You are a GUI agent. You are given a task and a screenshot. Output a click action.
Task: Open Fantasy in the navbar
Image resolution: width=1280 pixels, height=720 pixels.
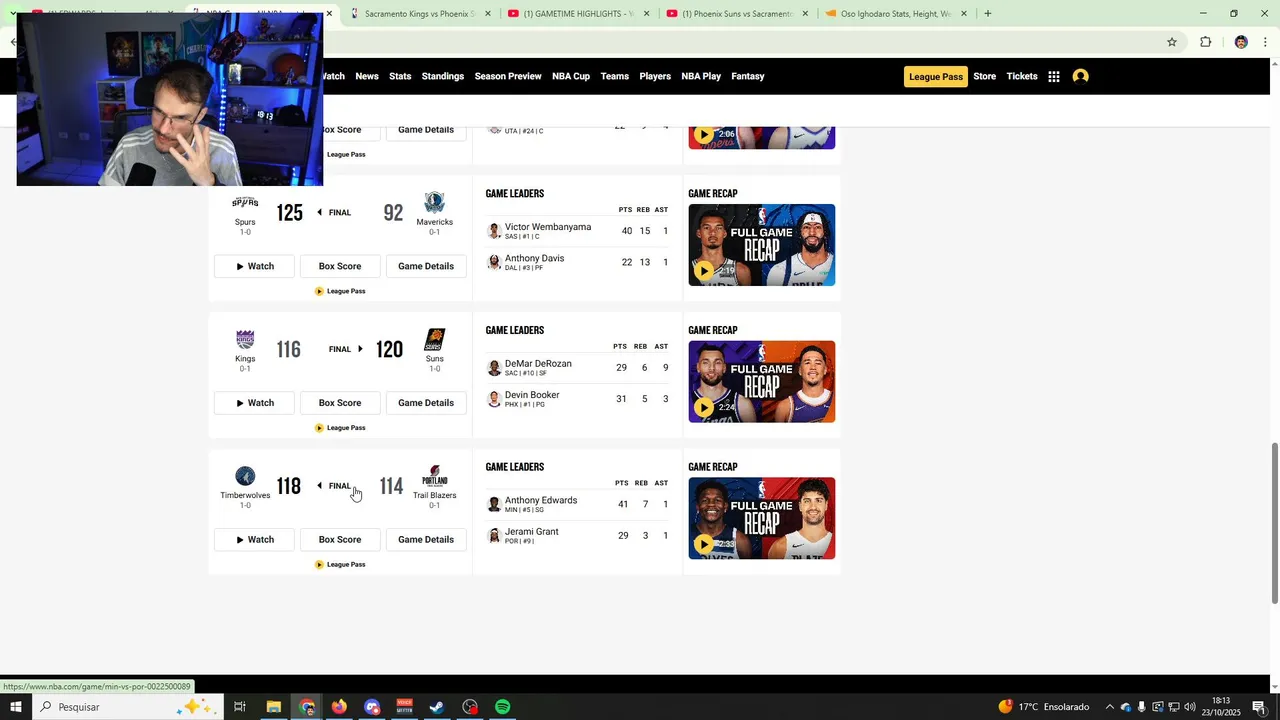[748, 76]
